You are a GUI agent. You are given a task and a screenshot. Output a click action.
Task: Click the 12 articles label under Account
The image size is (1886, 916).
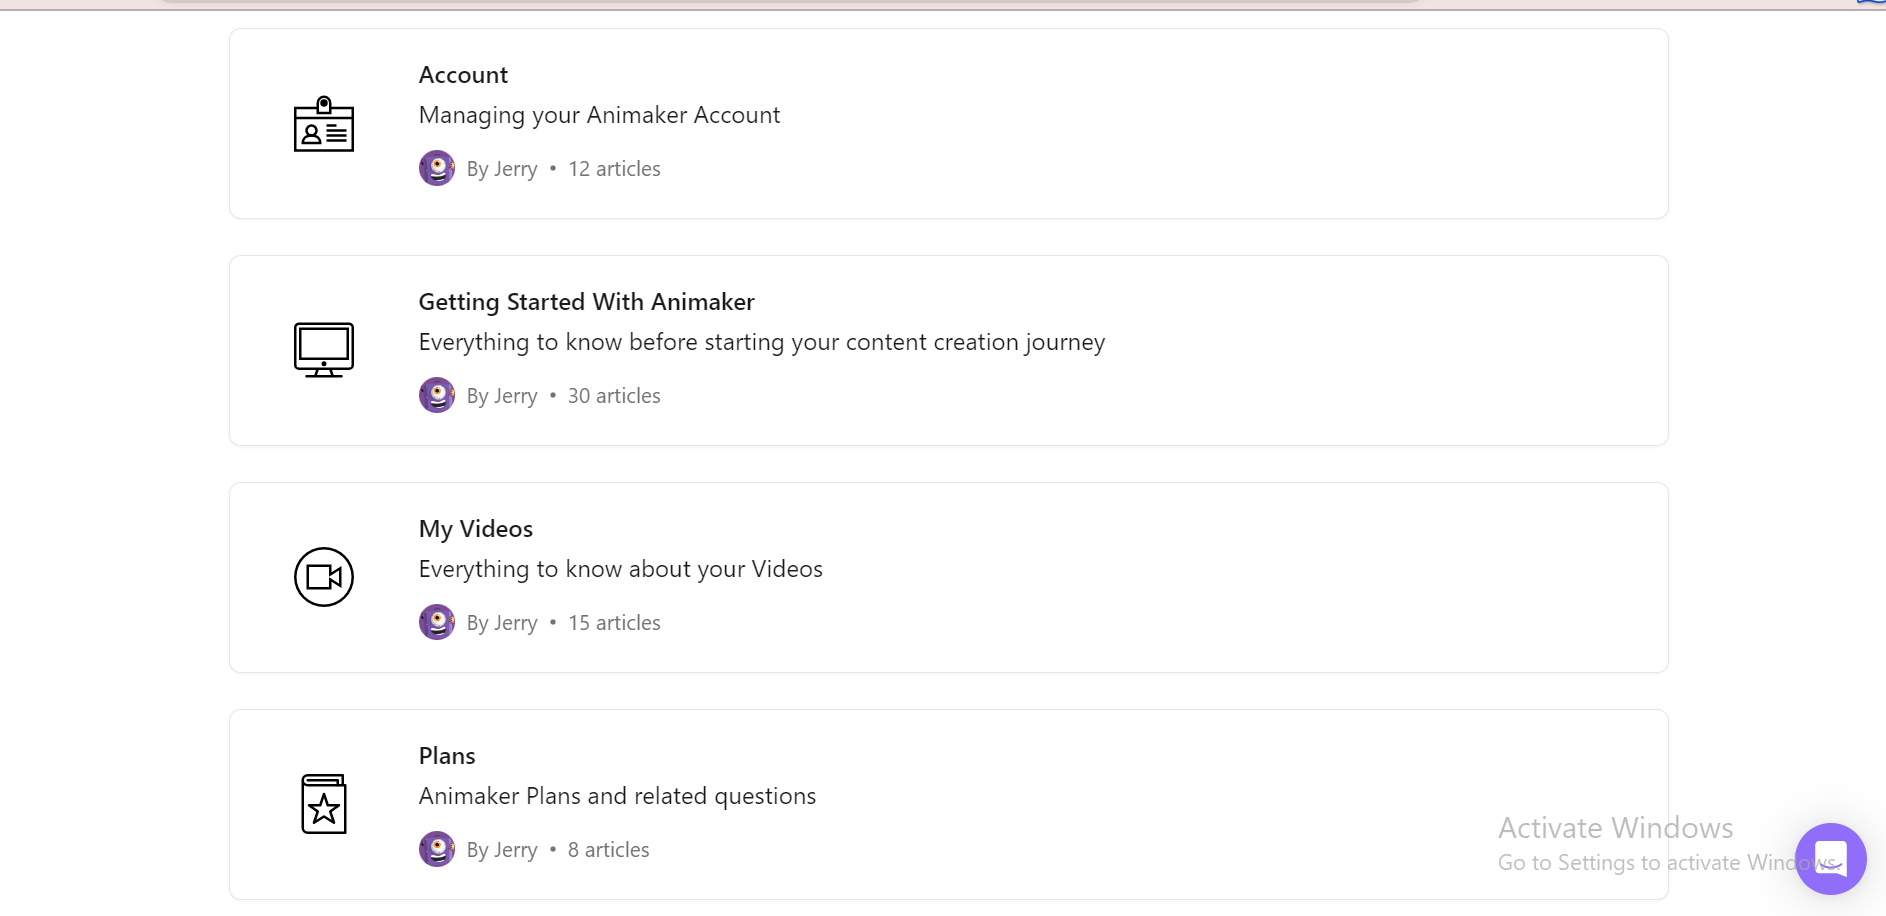613,168
